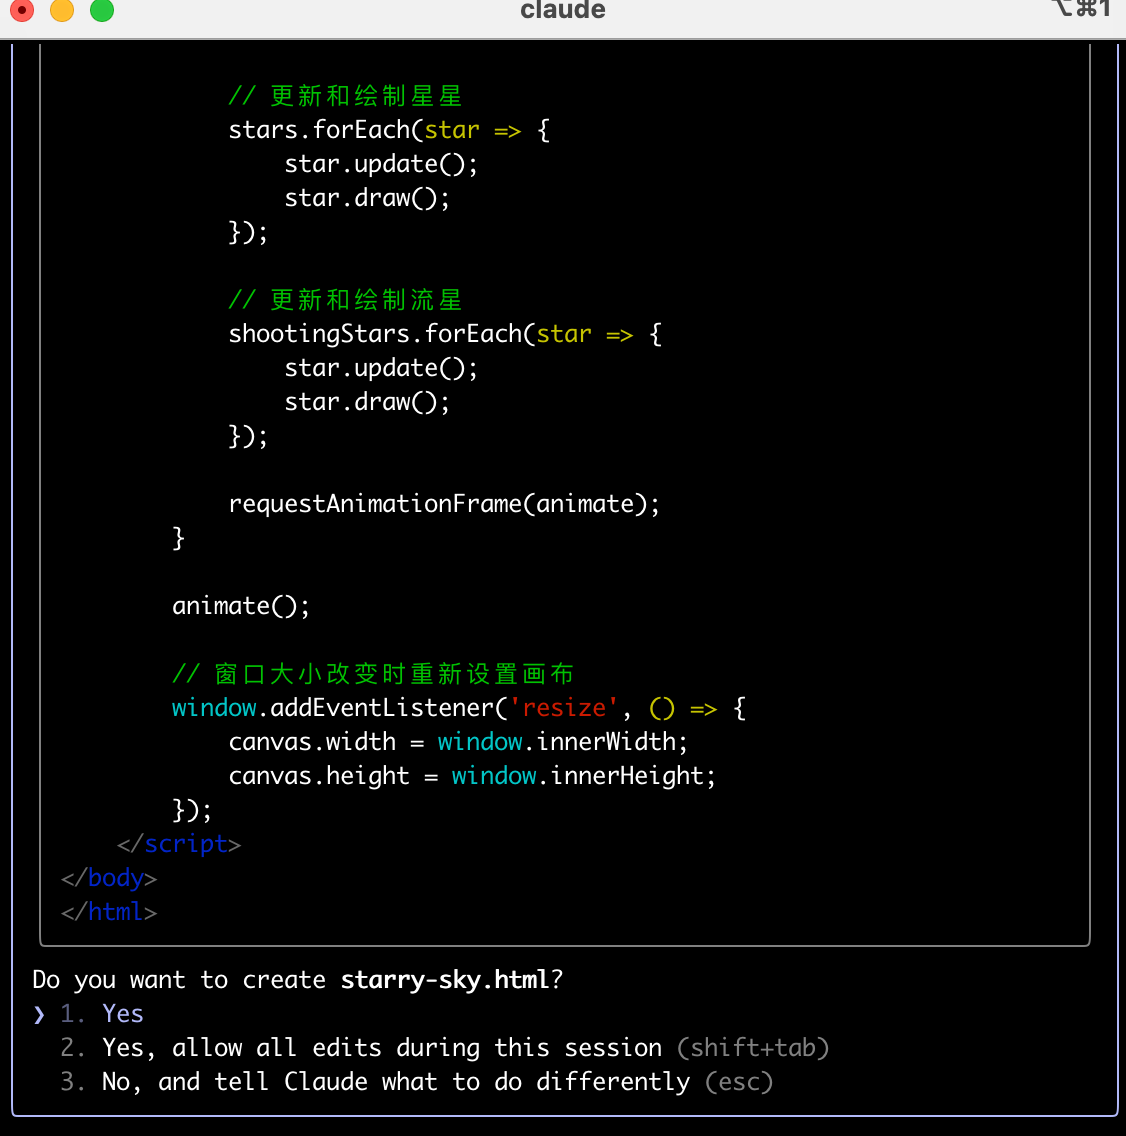Click the stars.forEach line
The height and width of the screenshot is (1136, 1126).
389,130
